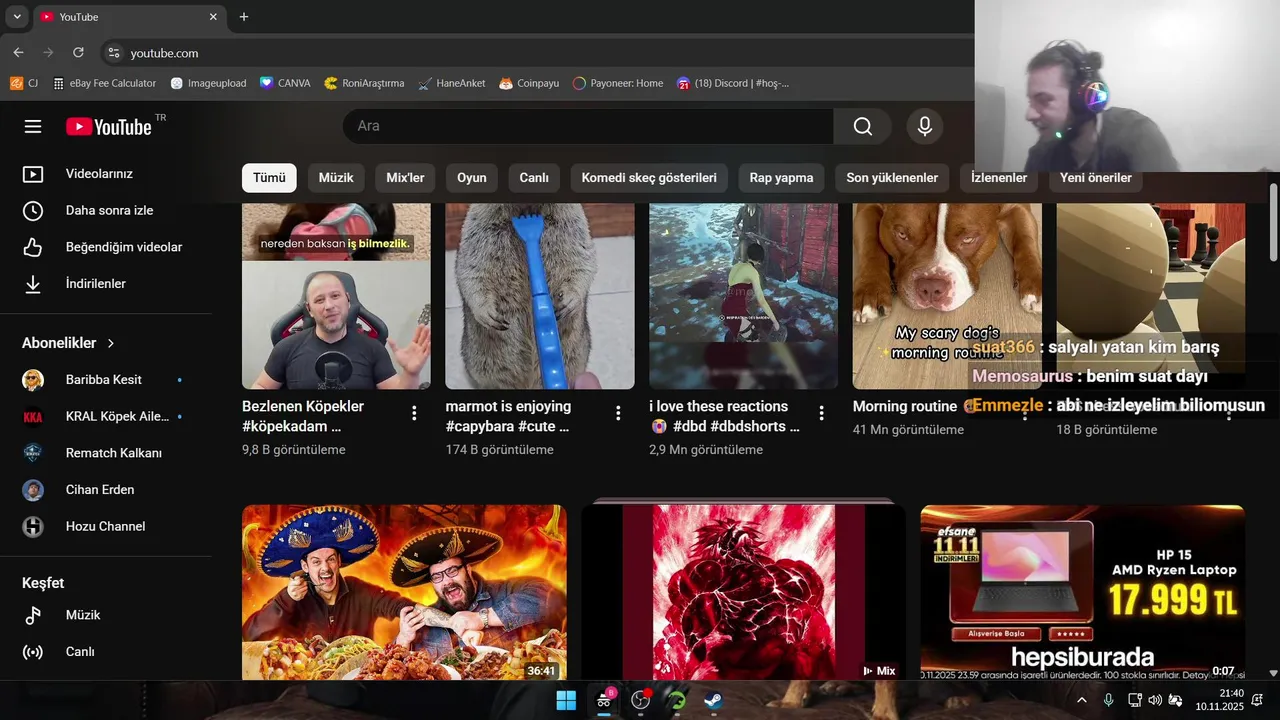Open hepsiburada HP 15 laptop ad

[1082, 592]
